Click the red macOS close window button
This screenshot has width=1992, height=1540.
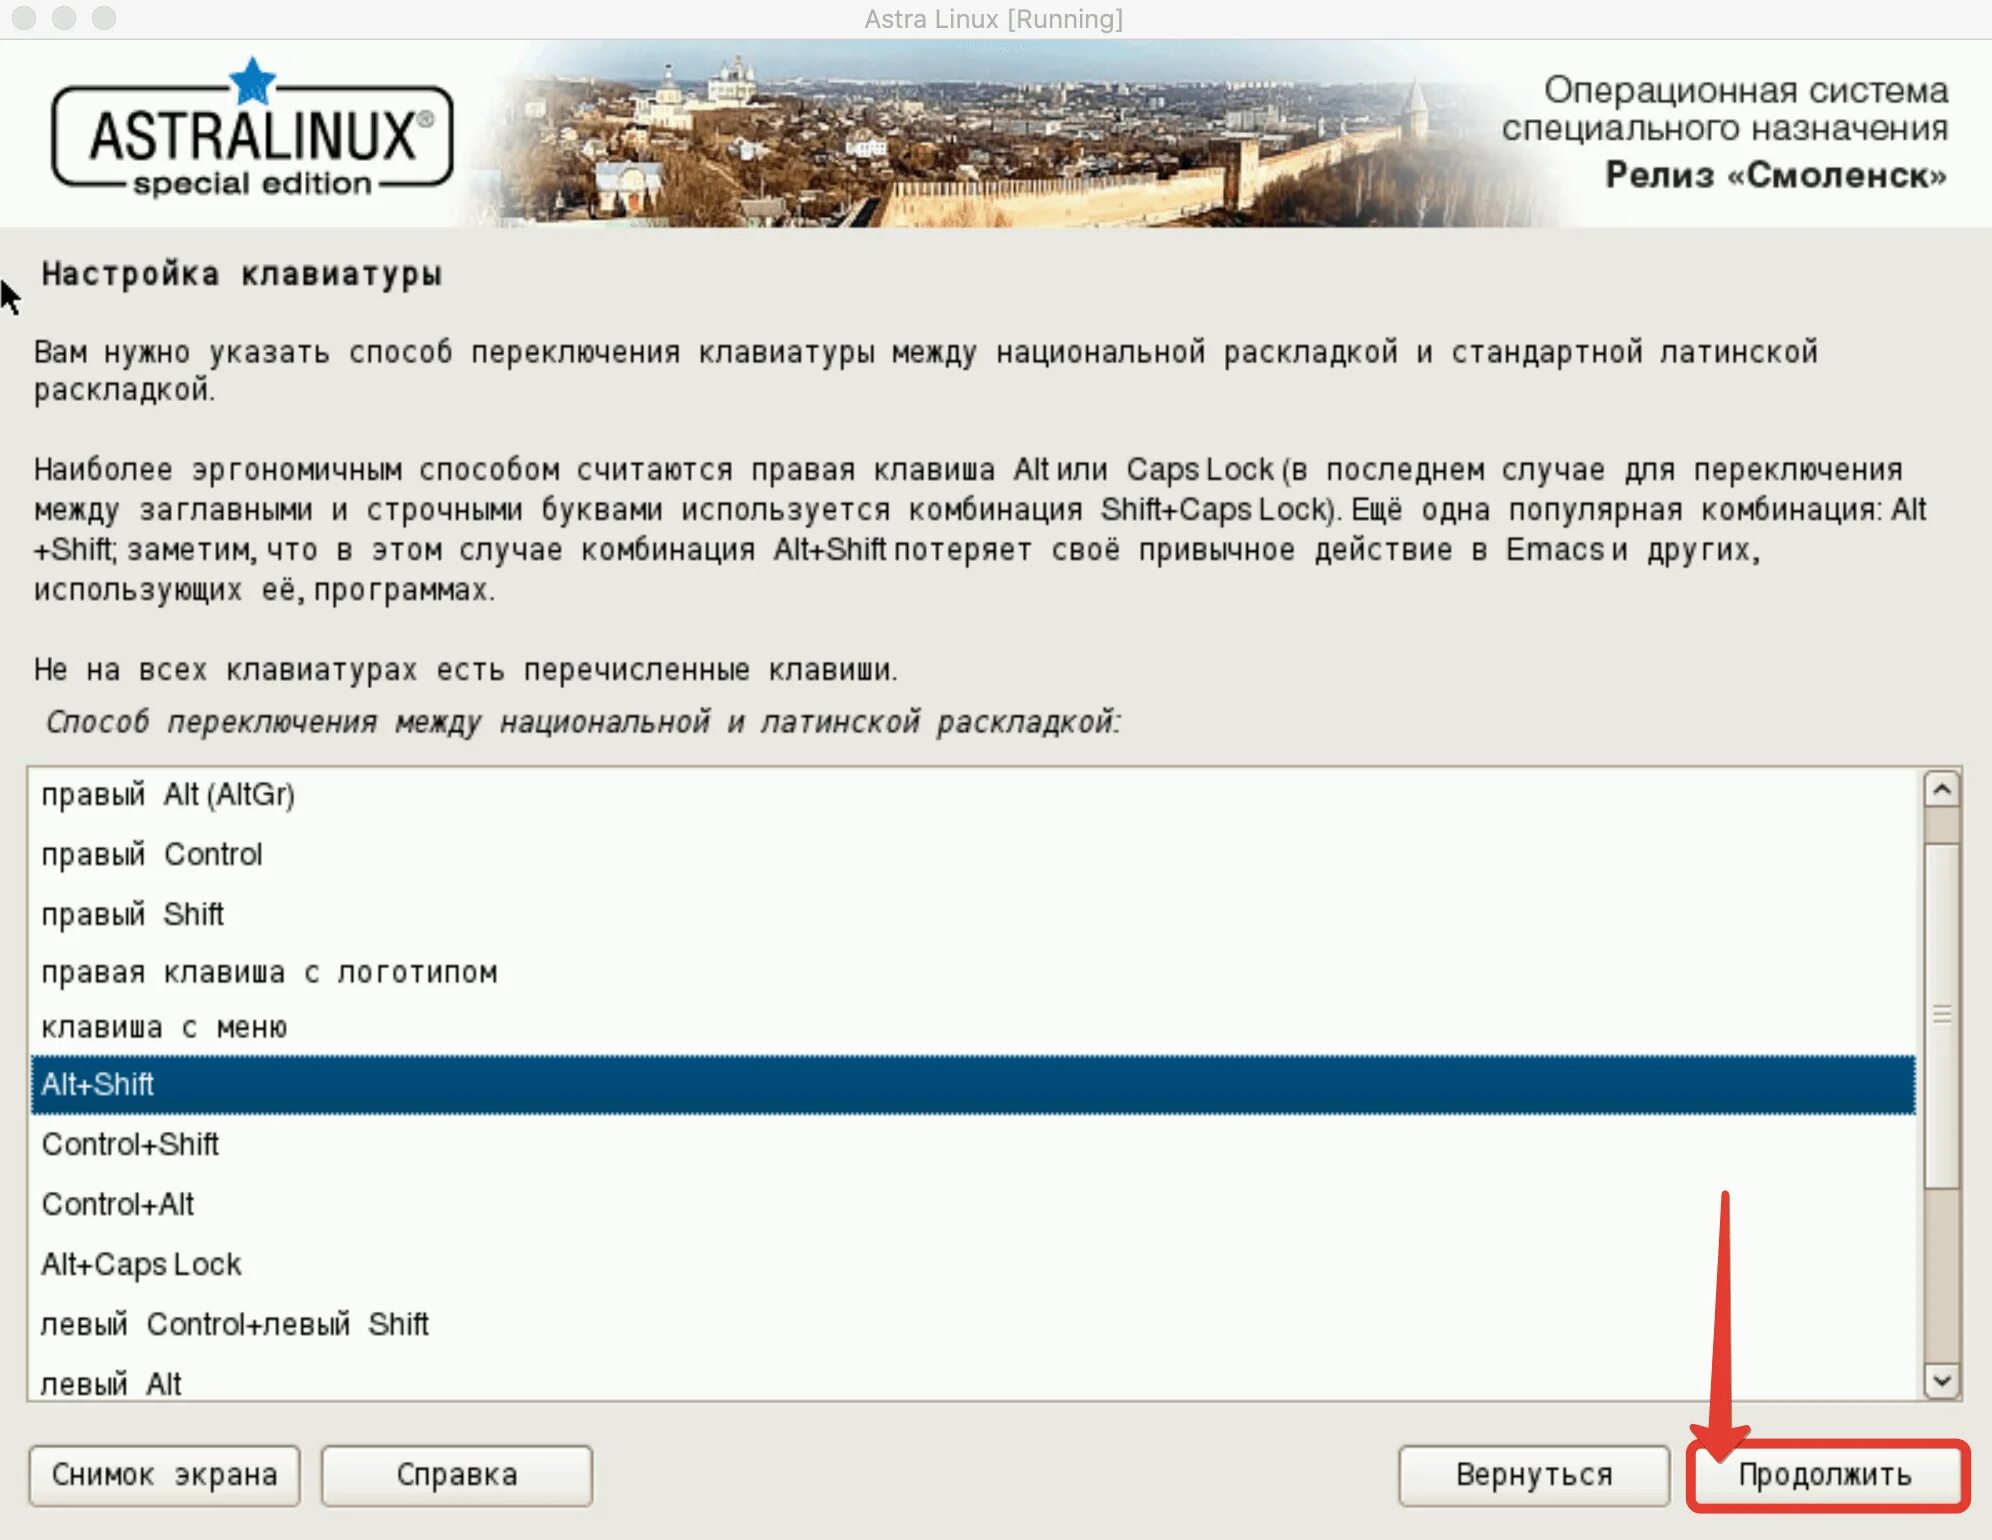[24, 18]
